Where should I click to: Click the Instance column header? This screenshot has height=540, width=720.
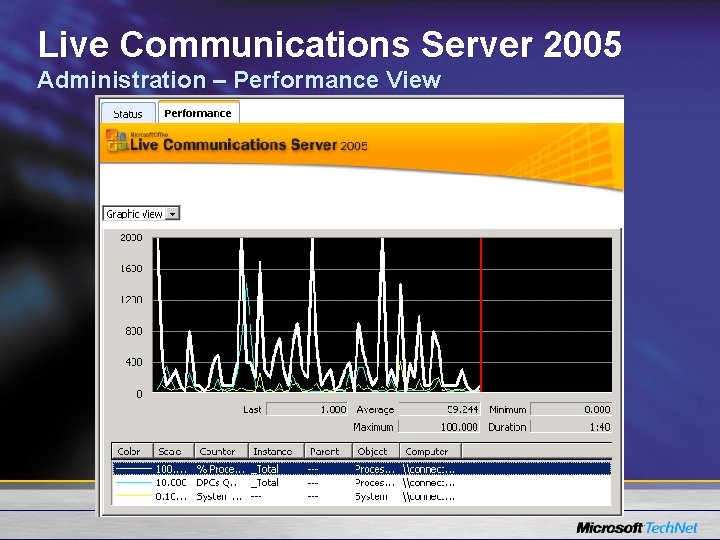click(276, 451)
